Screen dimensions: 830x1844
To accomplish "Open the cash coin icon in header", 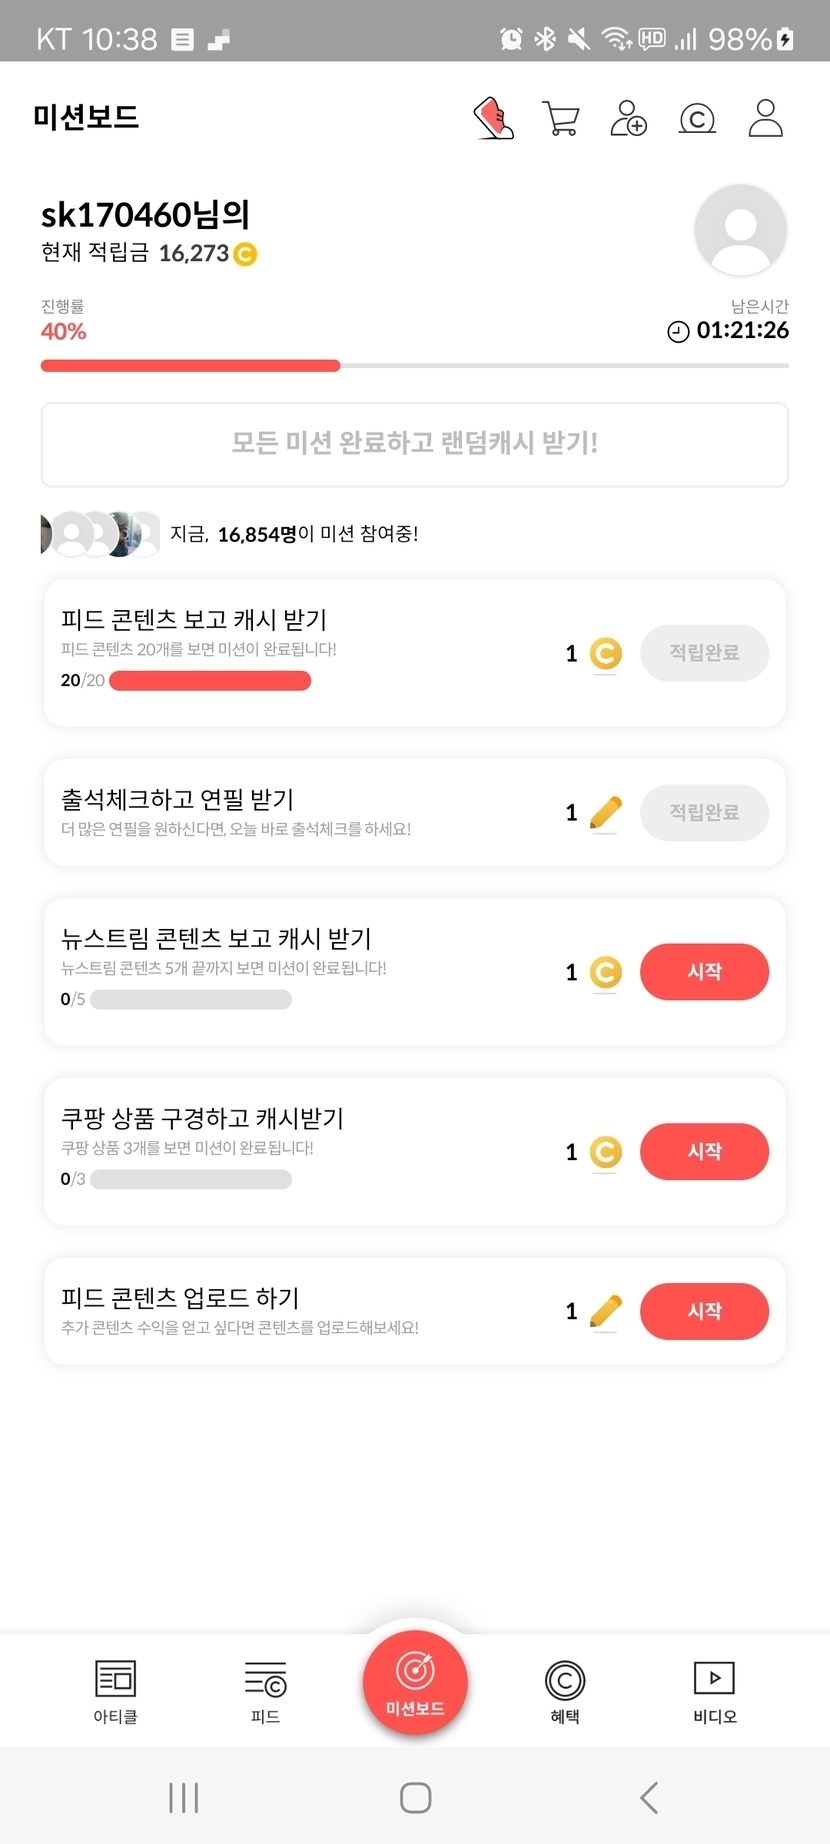I will [697, 119].
